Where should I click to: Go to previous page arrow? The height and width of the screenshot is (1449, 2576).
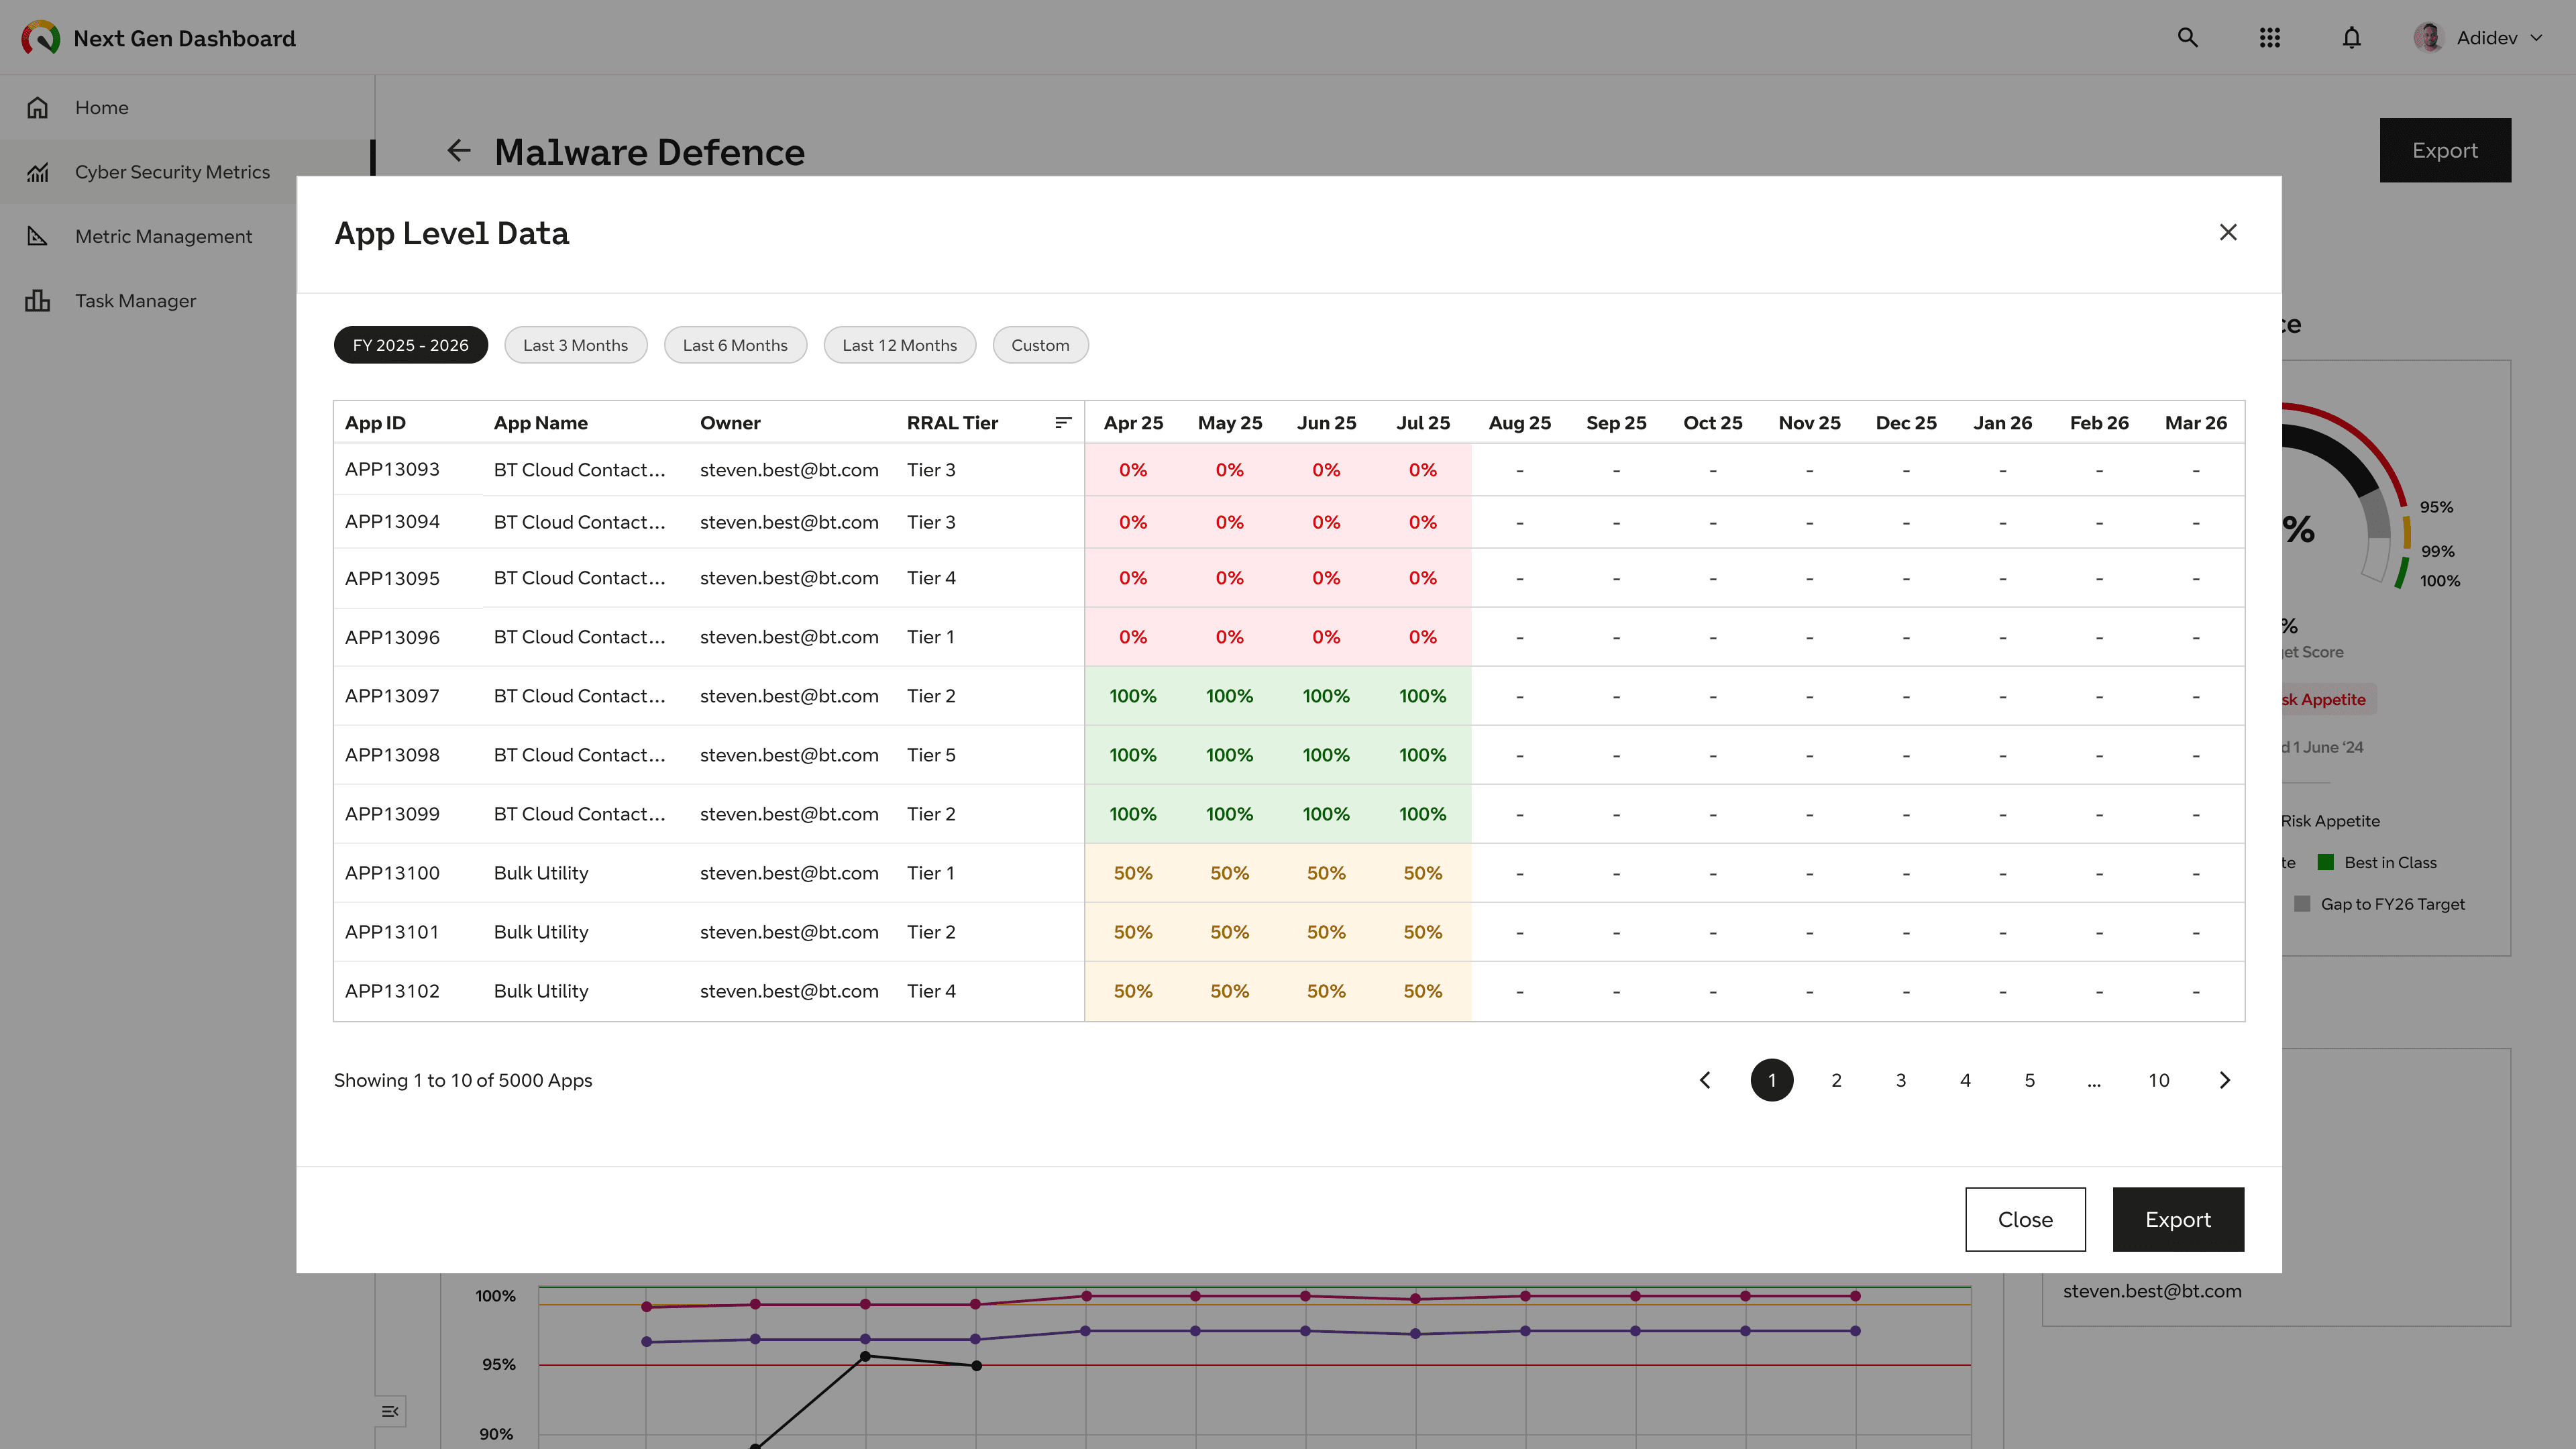pyautogui.click(x=1705, y=1080)
